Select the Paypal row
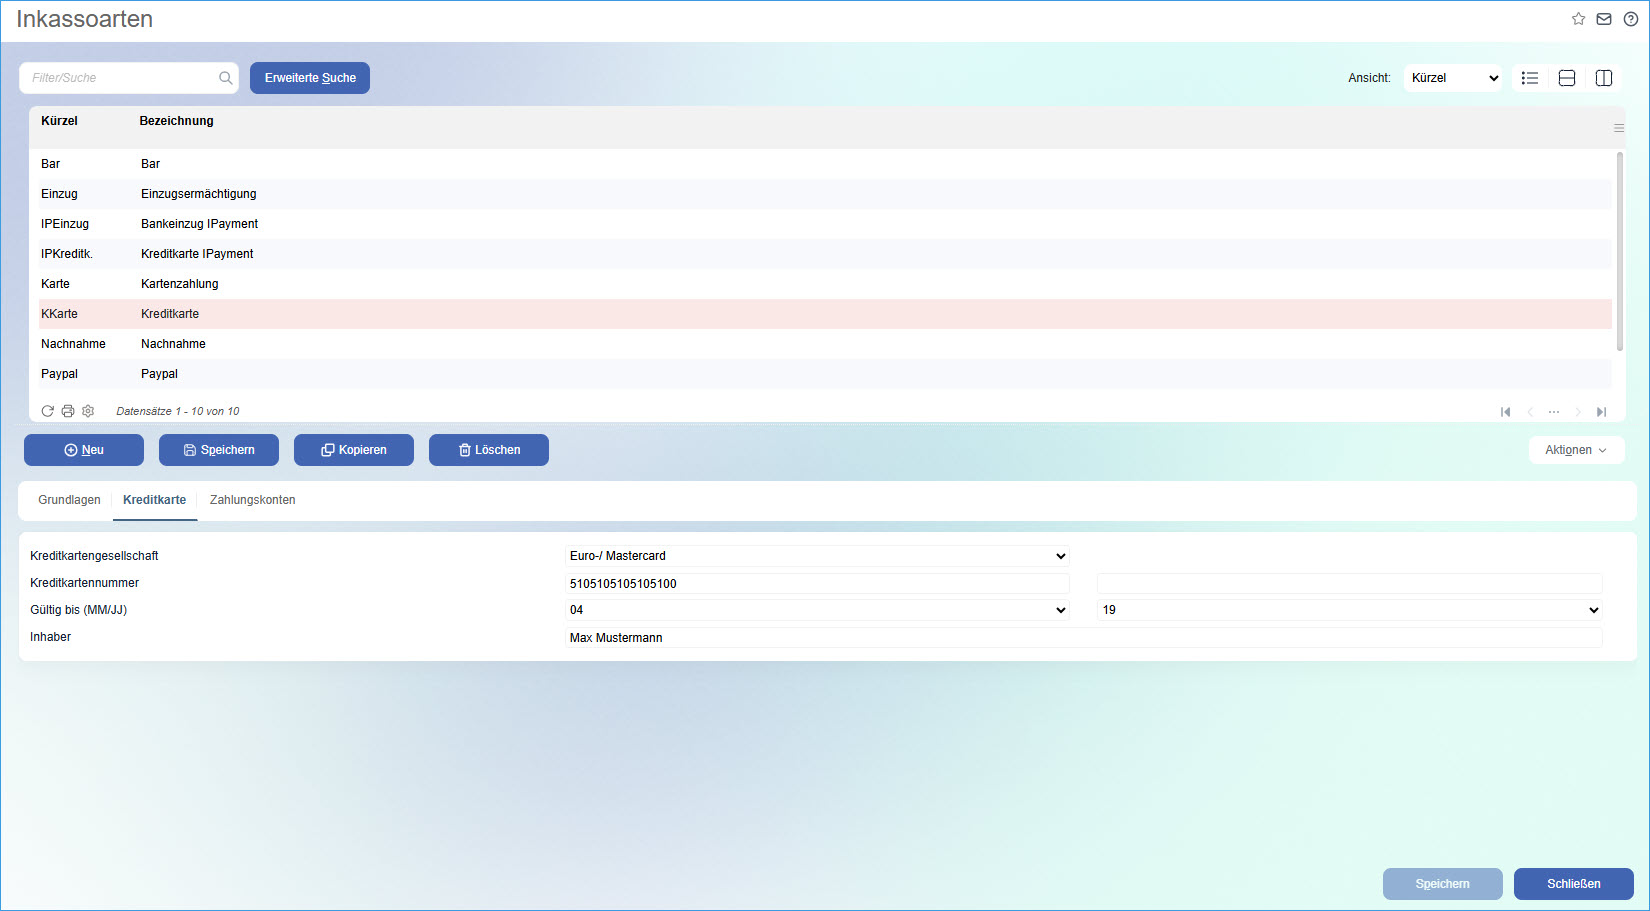The height and width of the screenshot is (911, 1650). [x=825, y=374]
